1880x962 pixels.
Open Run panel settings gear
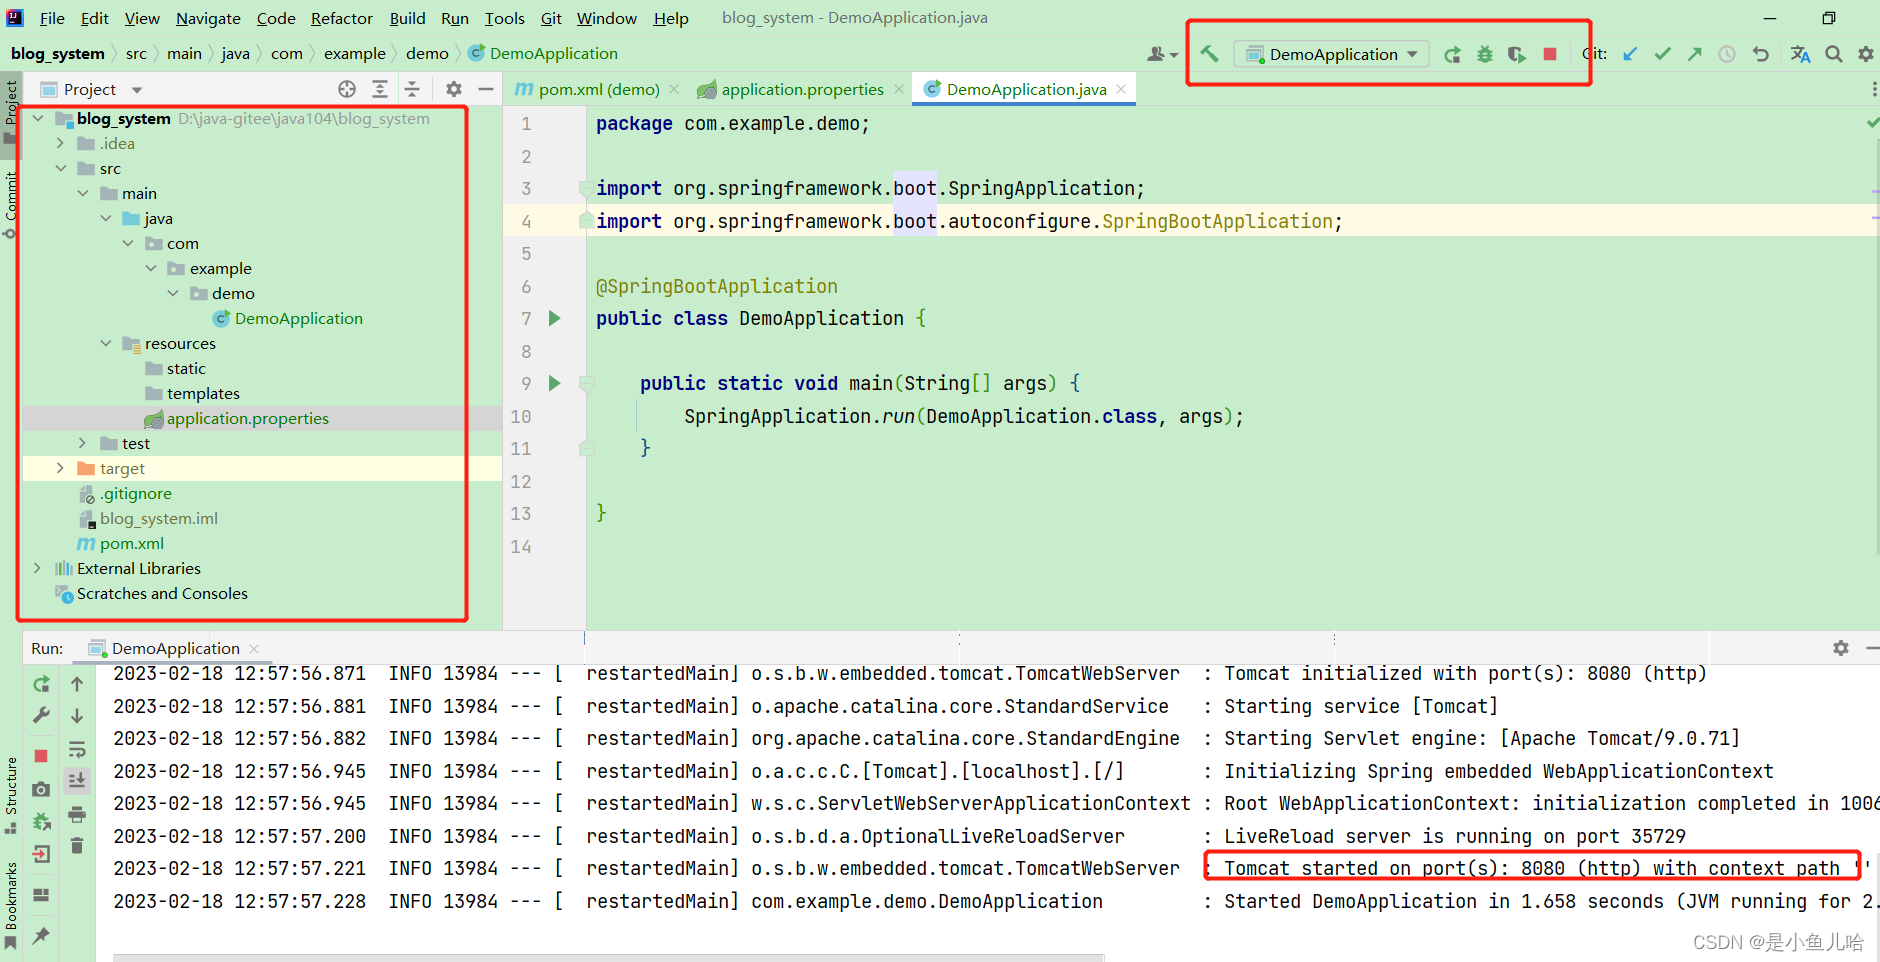pyautogui.click(x=1841, y=648)
